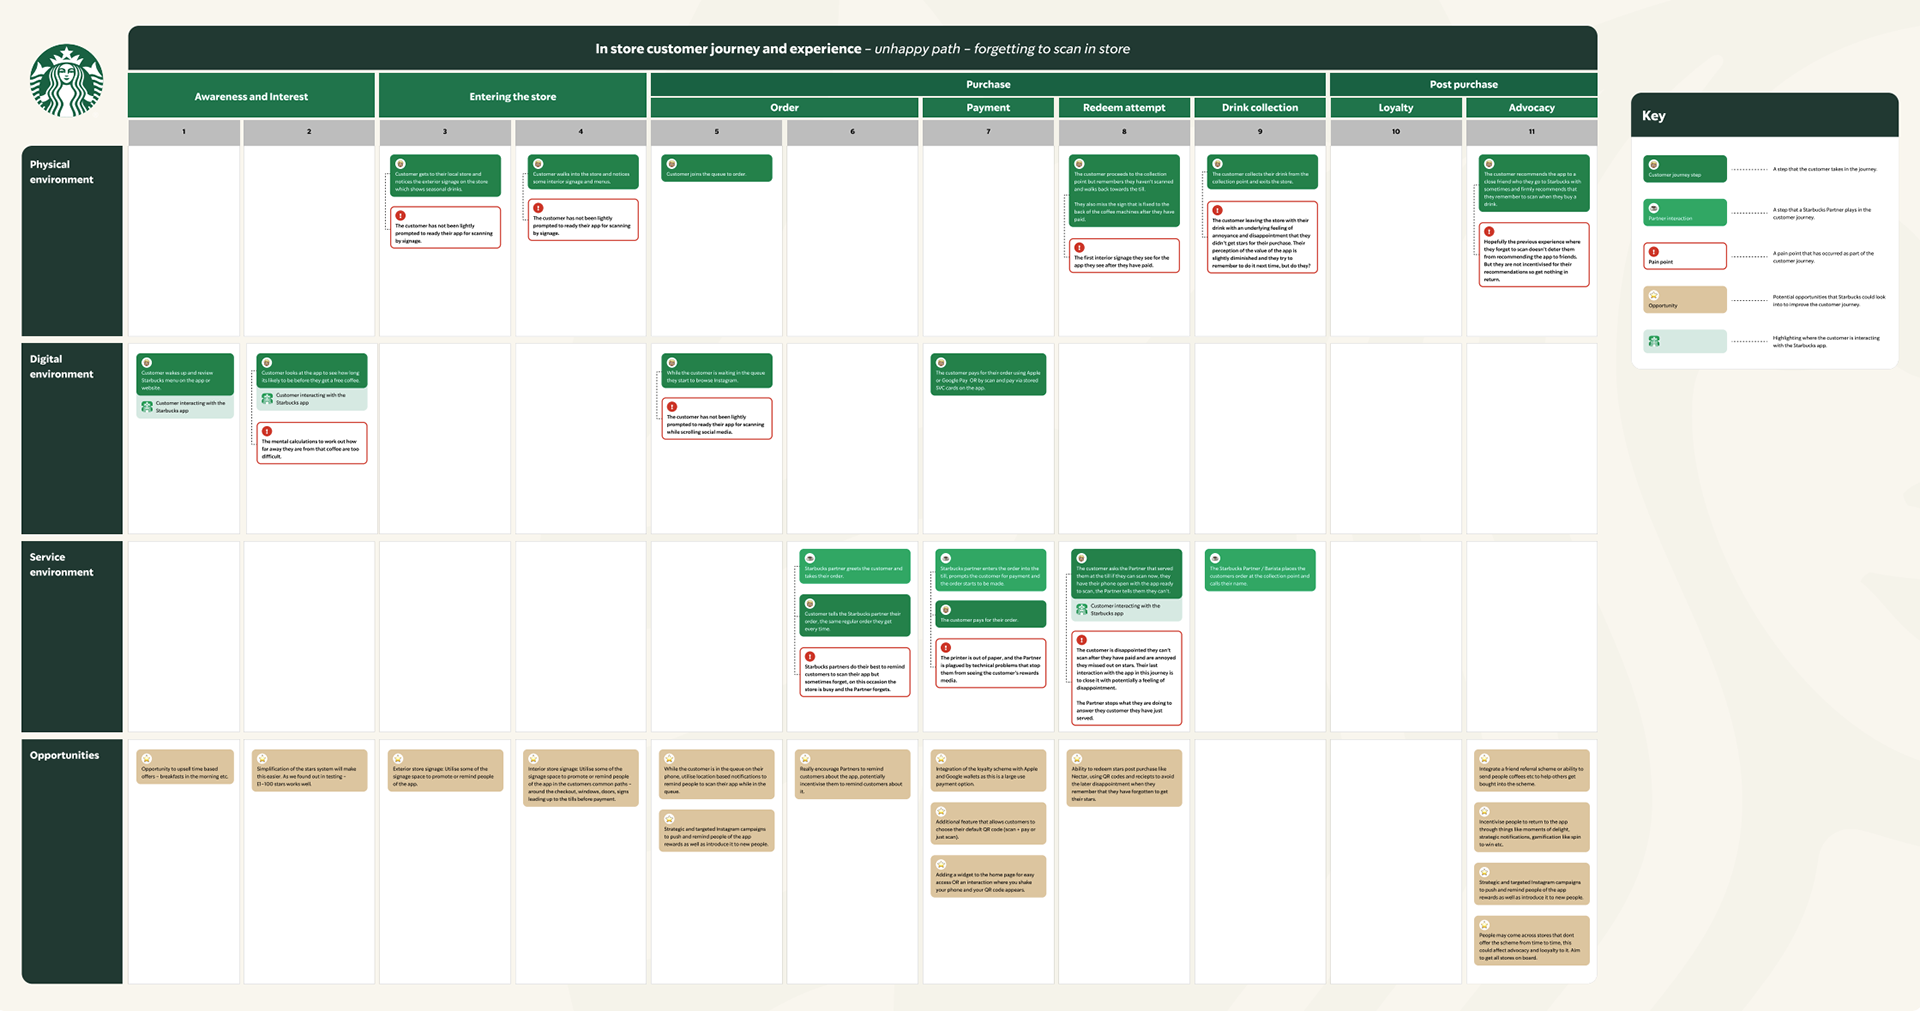Click the 'Pain point' box in the Key
This screenshot has height=1011, width=1920.
pos(1685,256)
